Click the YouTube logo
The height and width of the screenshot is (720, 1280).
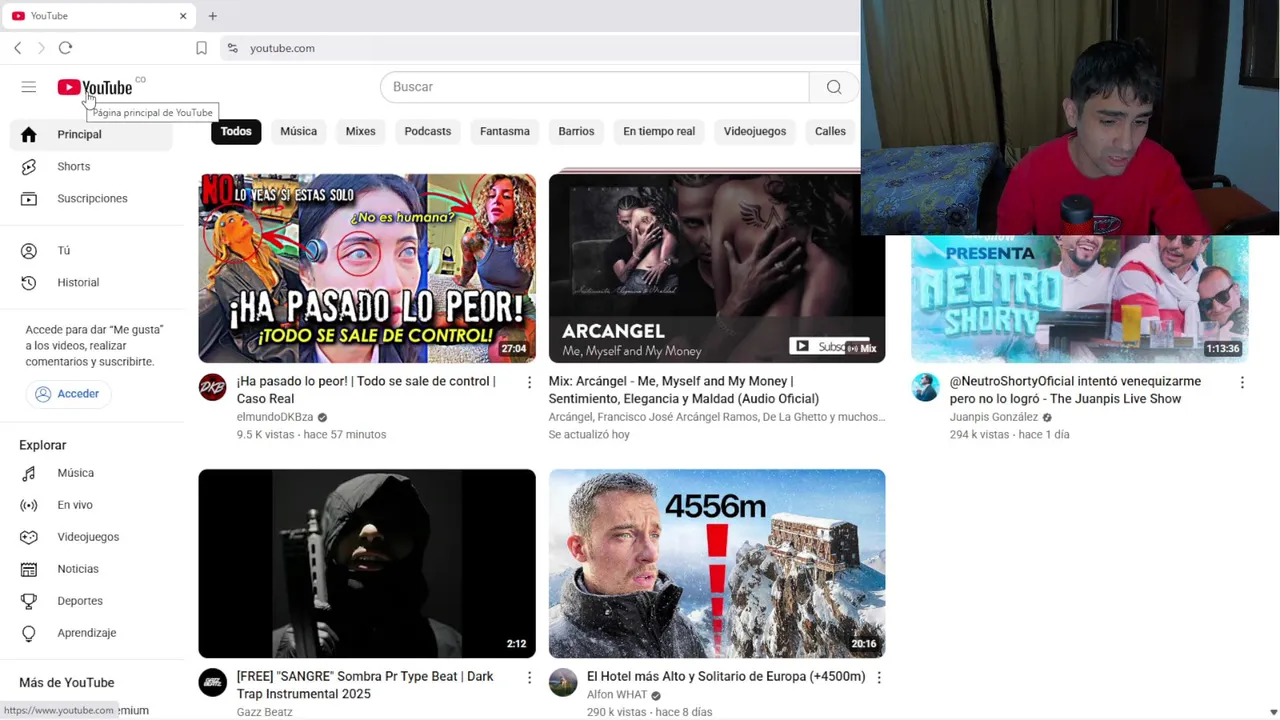95,88
